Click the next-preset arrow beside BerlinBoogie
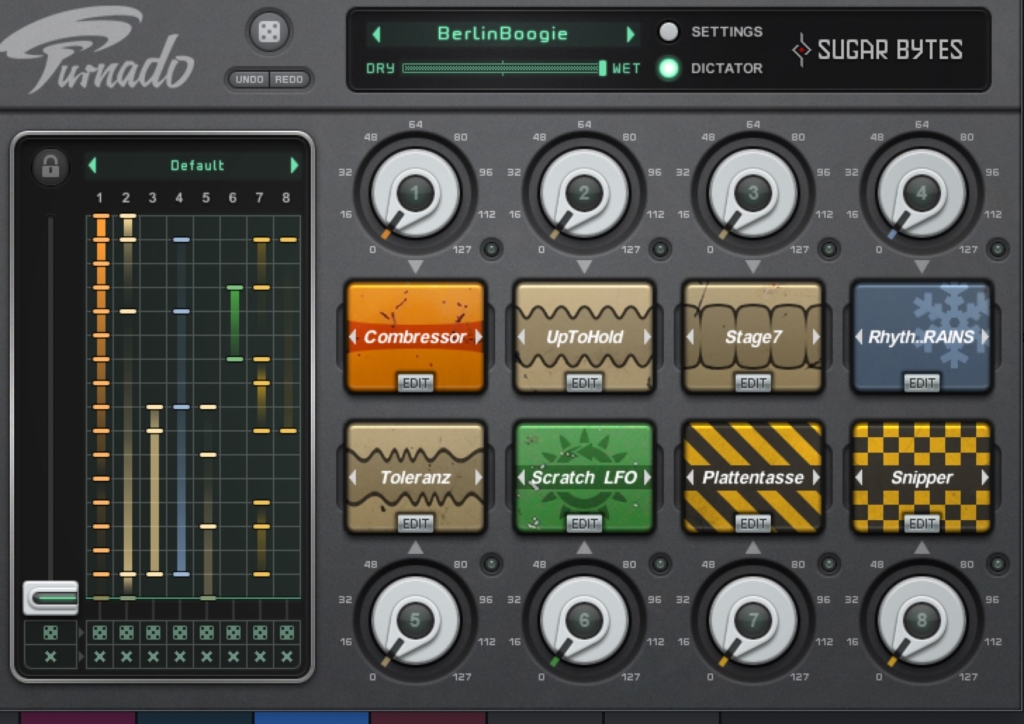 point(630,33)
